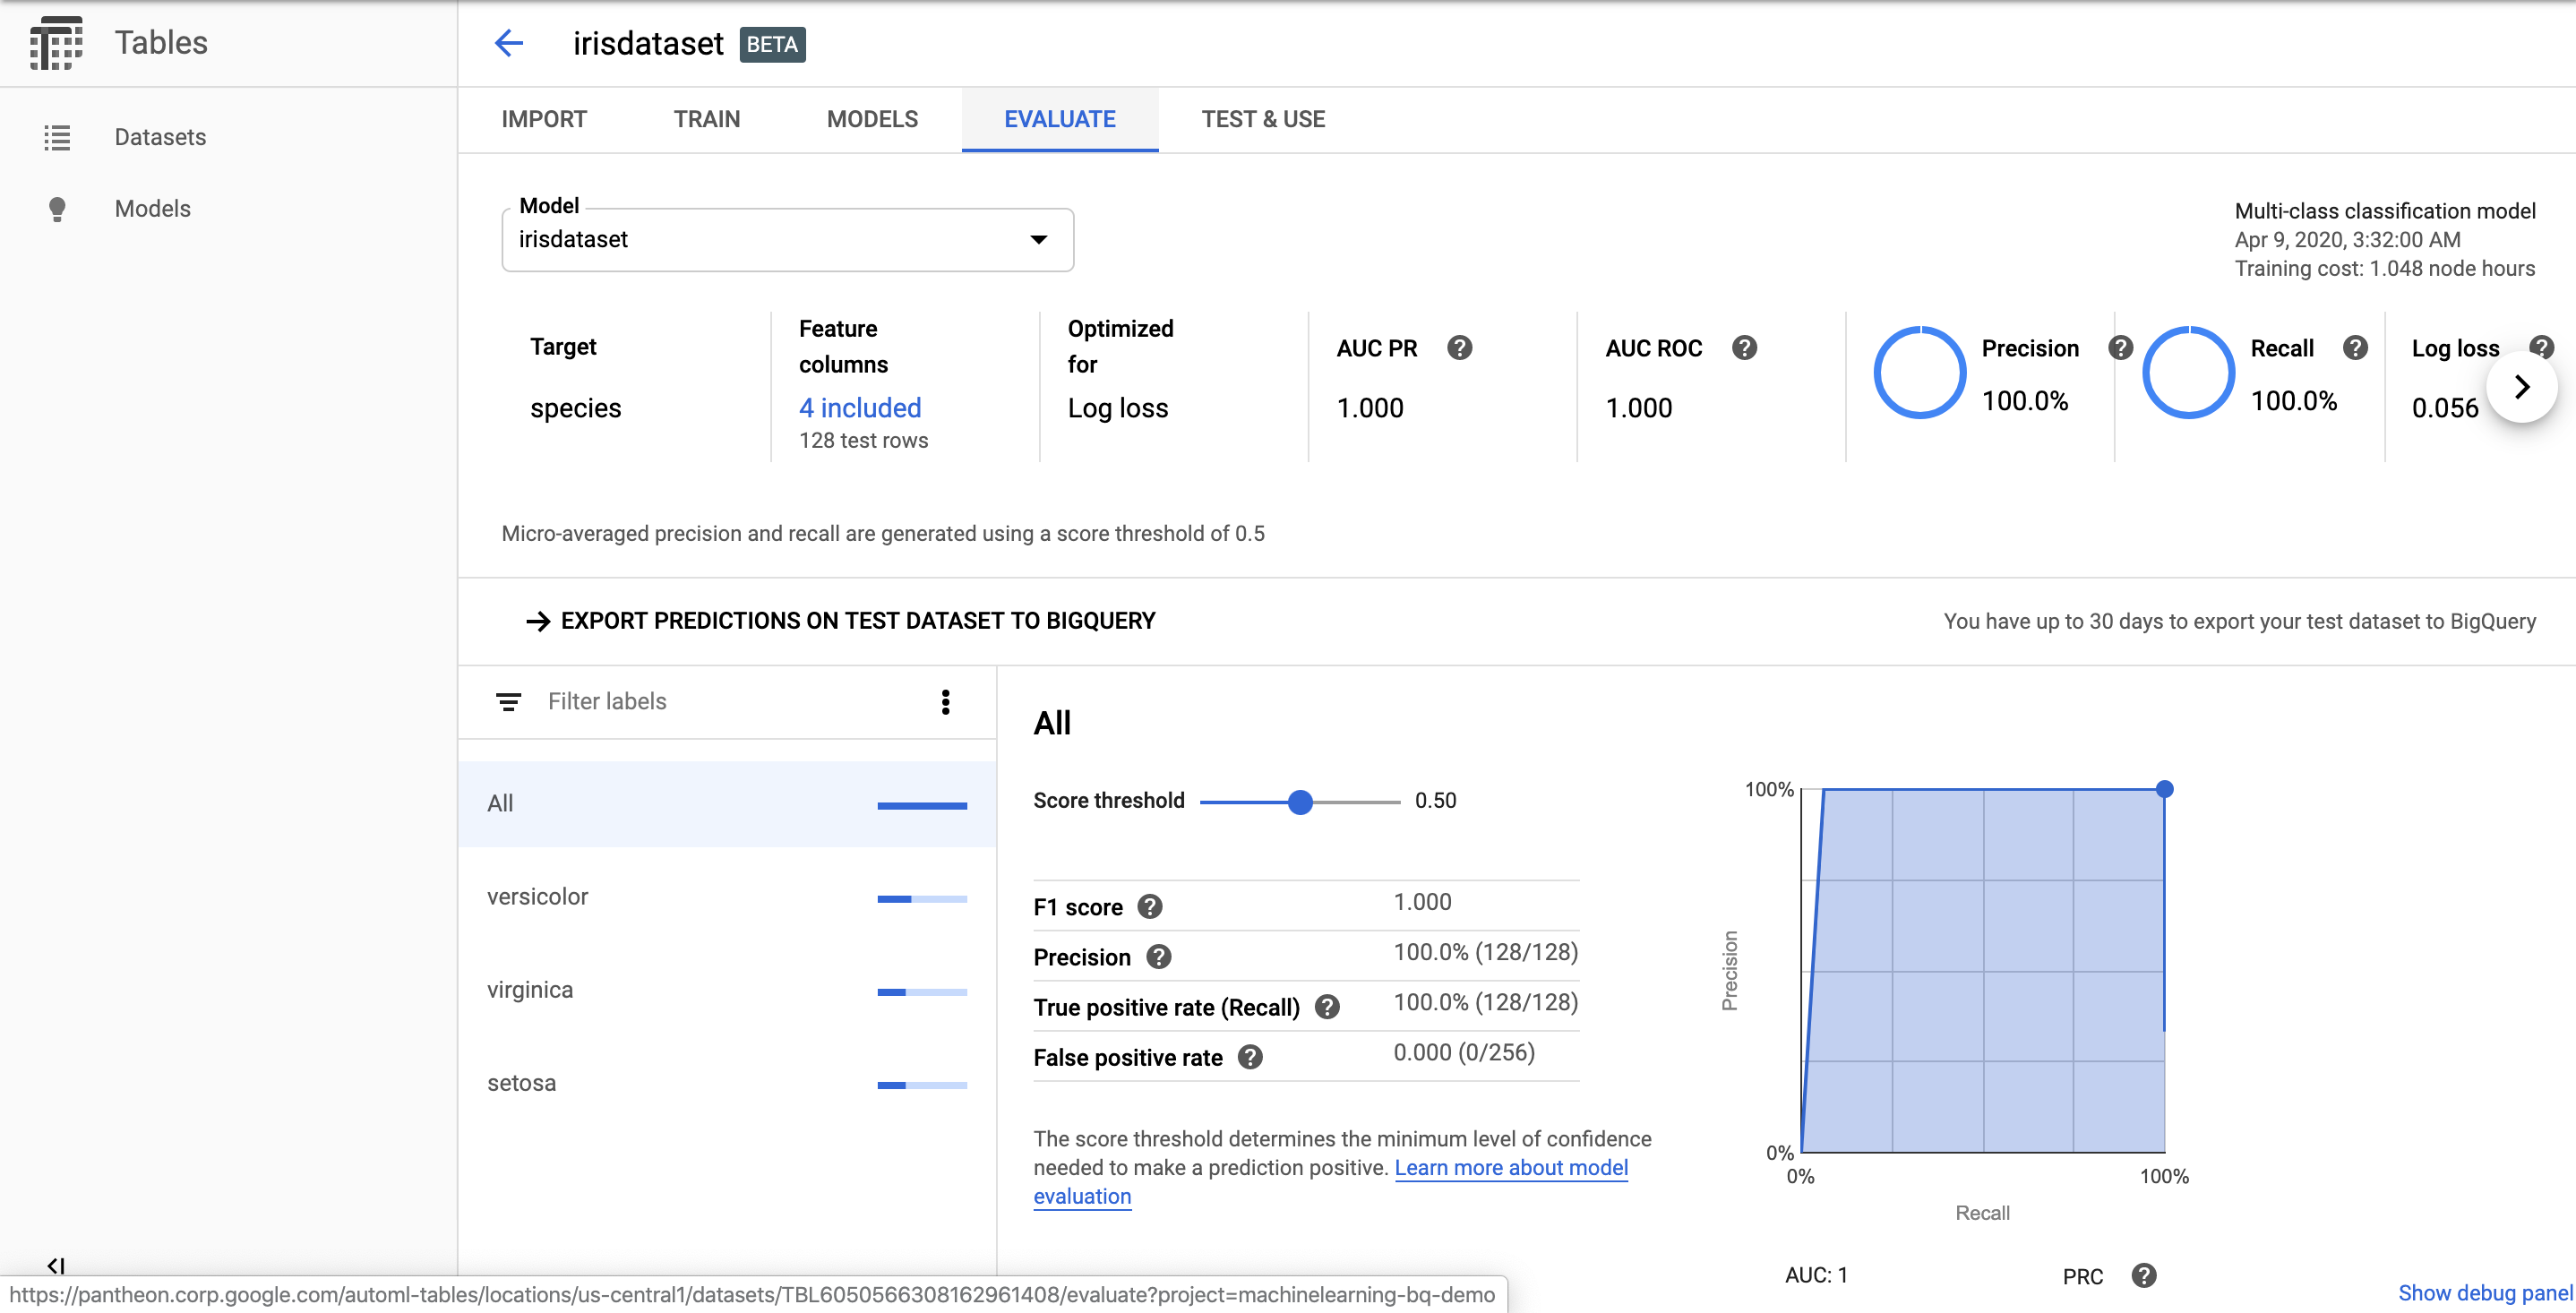Collapse the left sidebar with the chevron
The image size is (2576, 1313).
[x=57, y=1265]
